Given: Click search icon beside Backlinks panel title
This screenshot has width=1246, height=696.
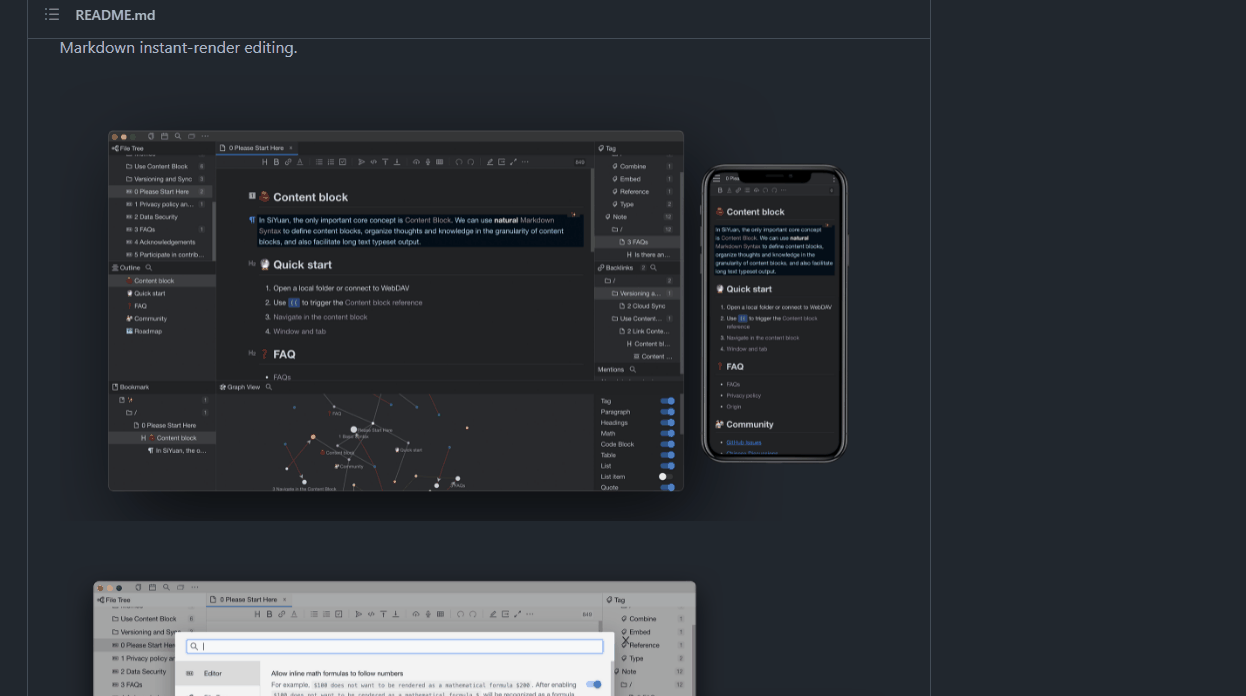Looking at the screenshot, I should click(x=653, y=268).
